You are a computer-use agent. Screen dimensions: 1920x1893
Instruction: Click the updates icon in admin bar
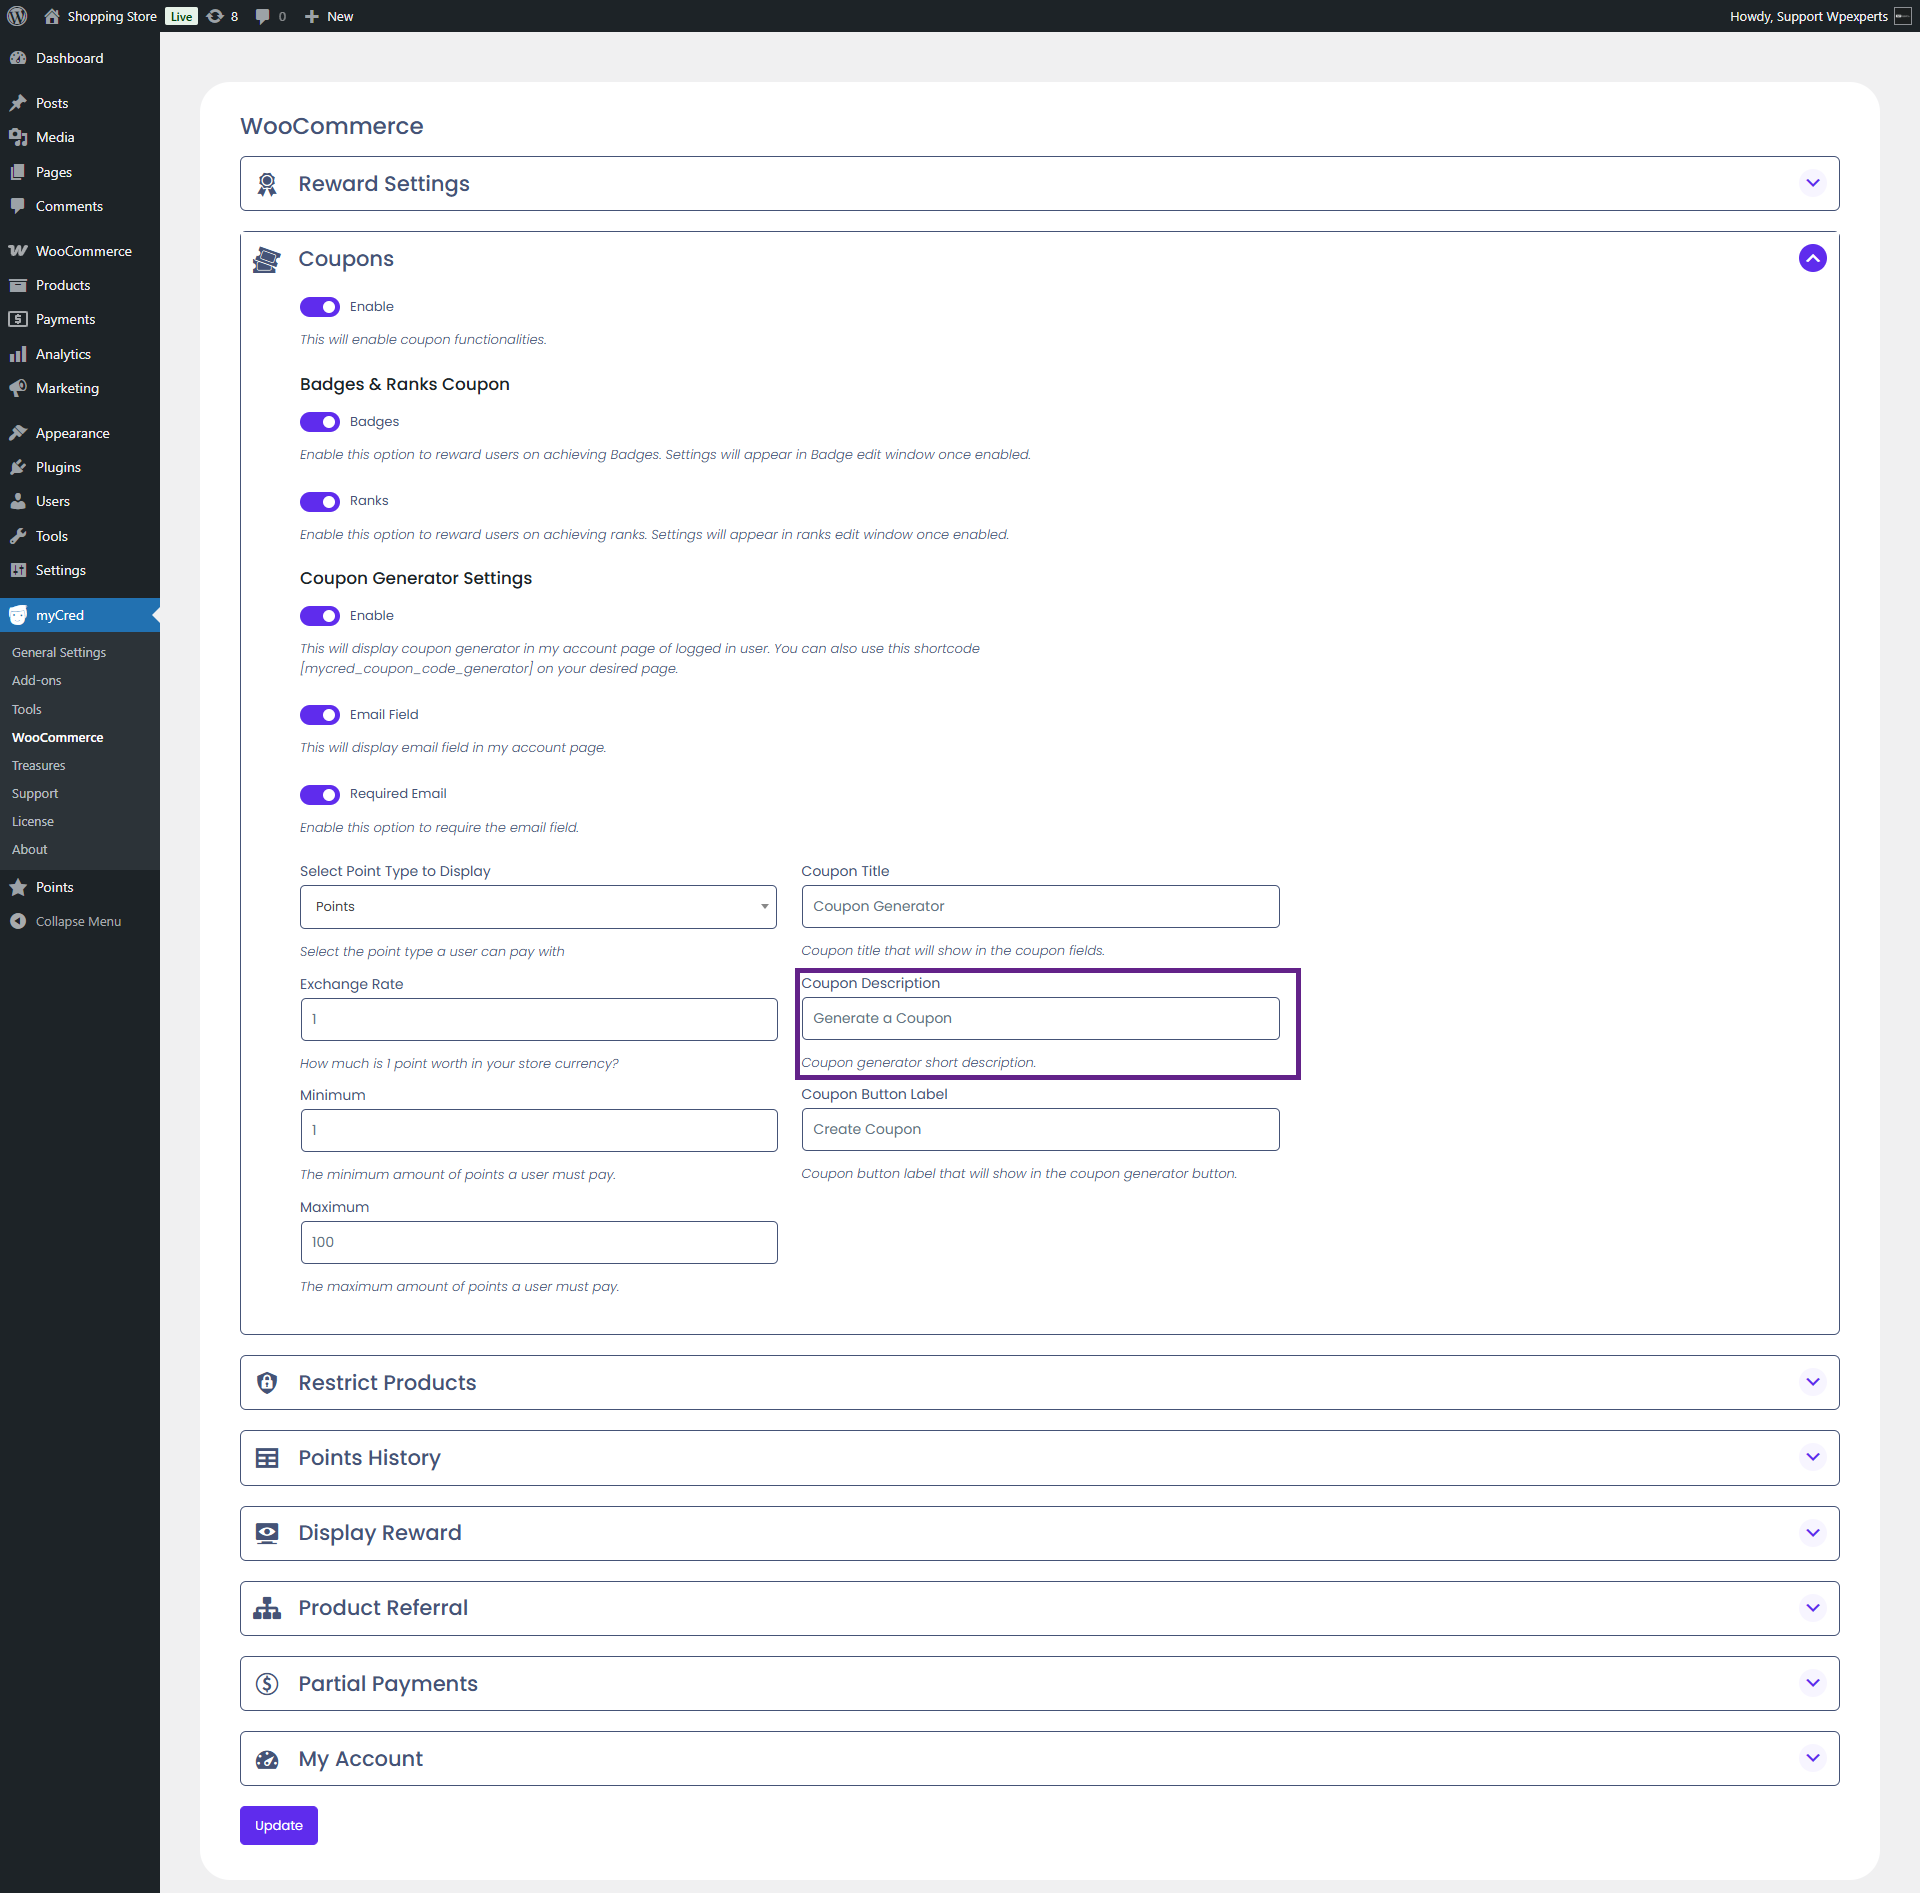pyautogui.click(x=215, y=16)
